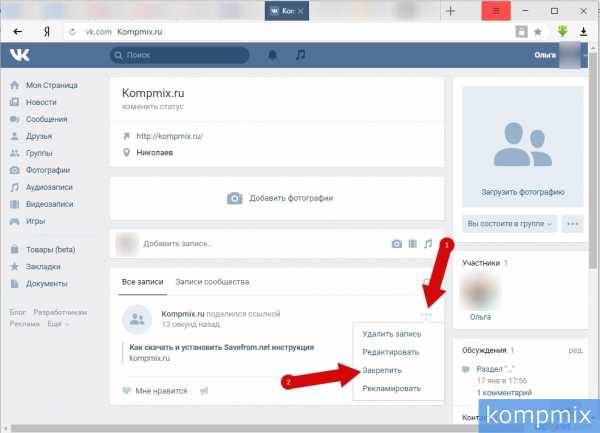Viewport: 600px width, 433px height.
Task: Choose 'Рекламировать' in the post menu
Action: (391, 388)
